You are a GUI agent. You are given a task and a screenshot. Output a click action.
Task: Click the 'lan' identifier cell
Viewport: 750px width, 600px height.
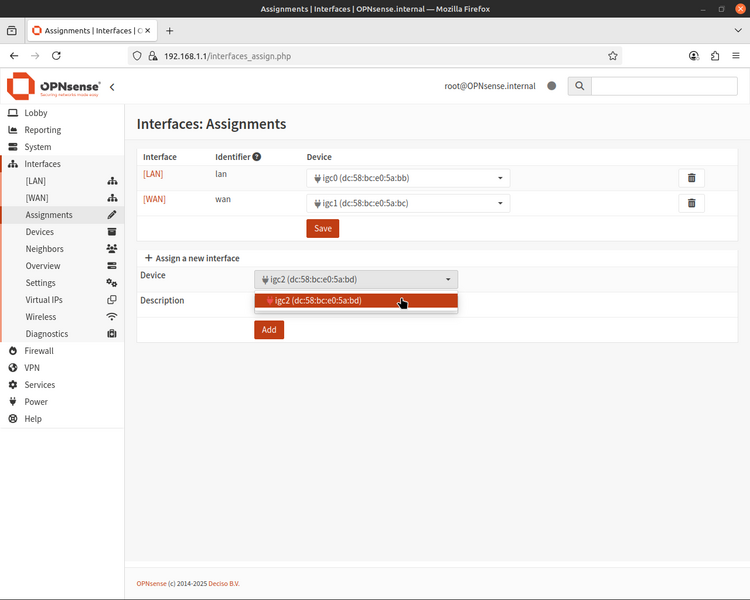point(221,174)
